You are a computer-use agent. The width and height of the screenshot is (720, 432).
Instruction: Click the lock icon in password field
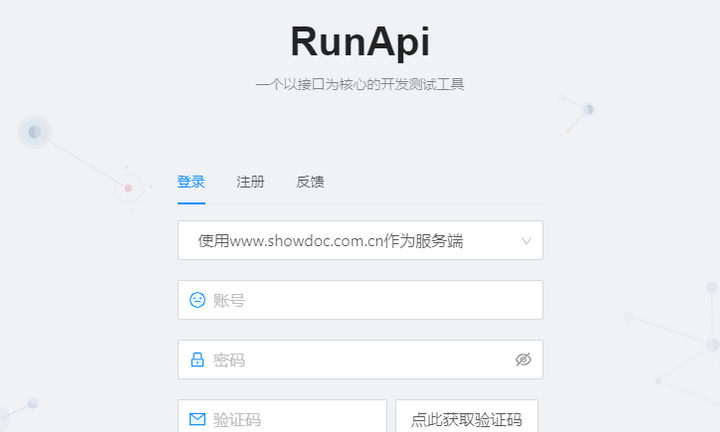coord(197,360)
